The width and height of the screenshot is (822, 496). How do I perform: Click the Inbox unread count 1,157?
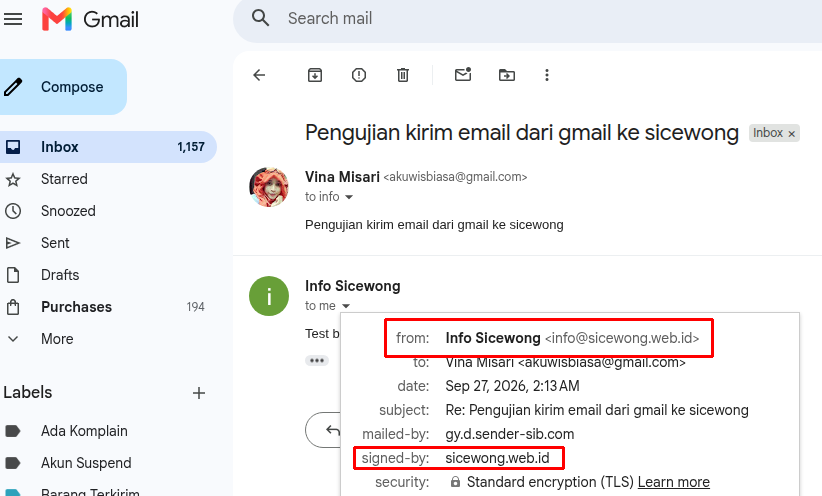pos(191,147)
